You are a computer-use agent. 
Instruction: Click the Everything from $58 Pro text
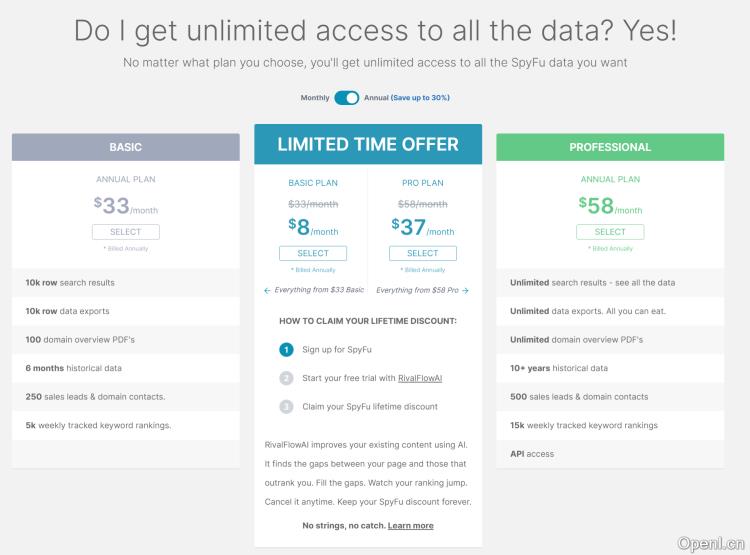[x=418, y=290]
